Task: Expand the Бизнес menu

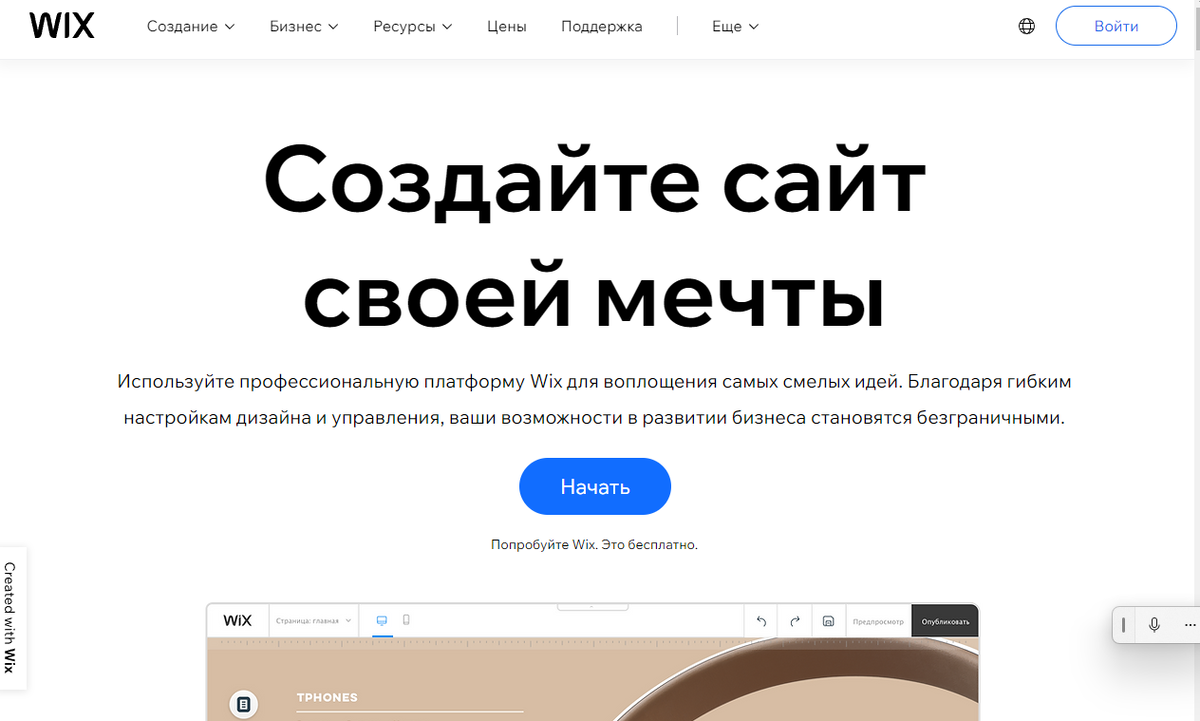Action: (x=304, y=27)
